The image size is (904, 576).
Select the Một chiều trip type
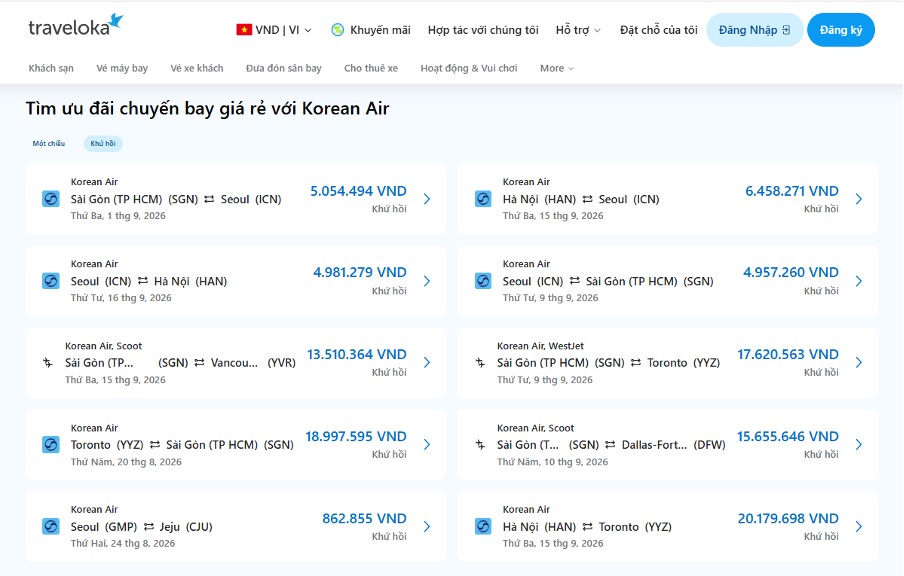click(49, 144)
